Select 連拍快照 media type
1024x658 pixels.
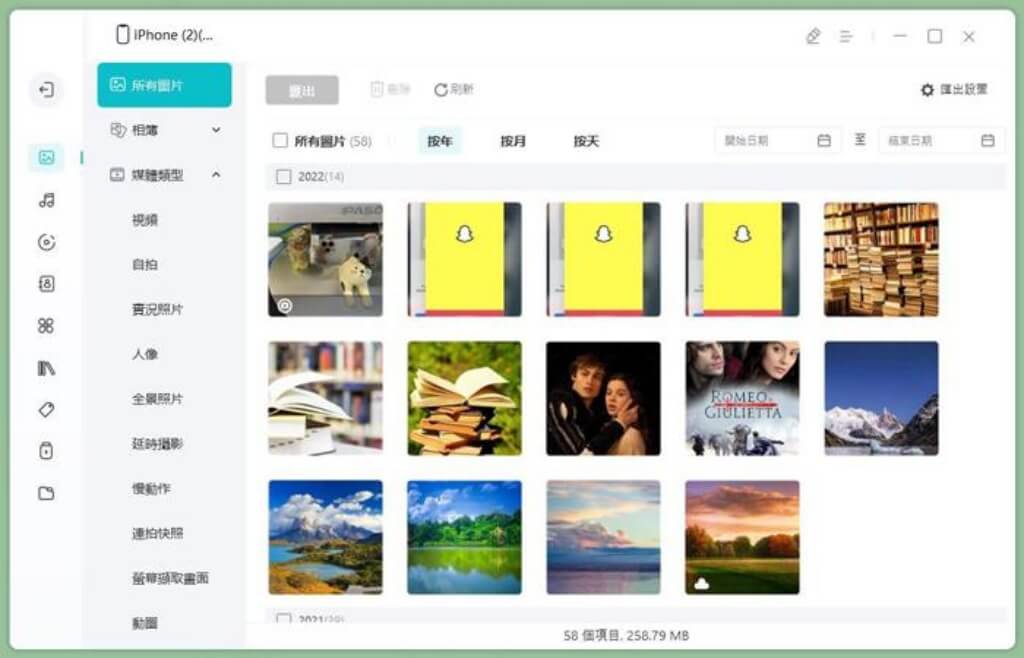click(x=157, y=533)
